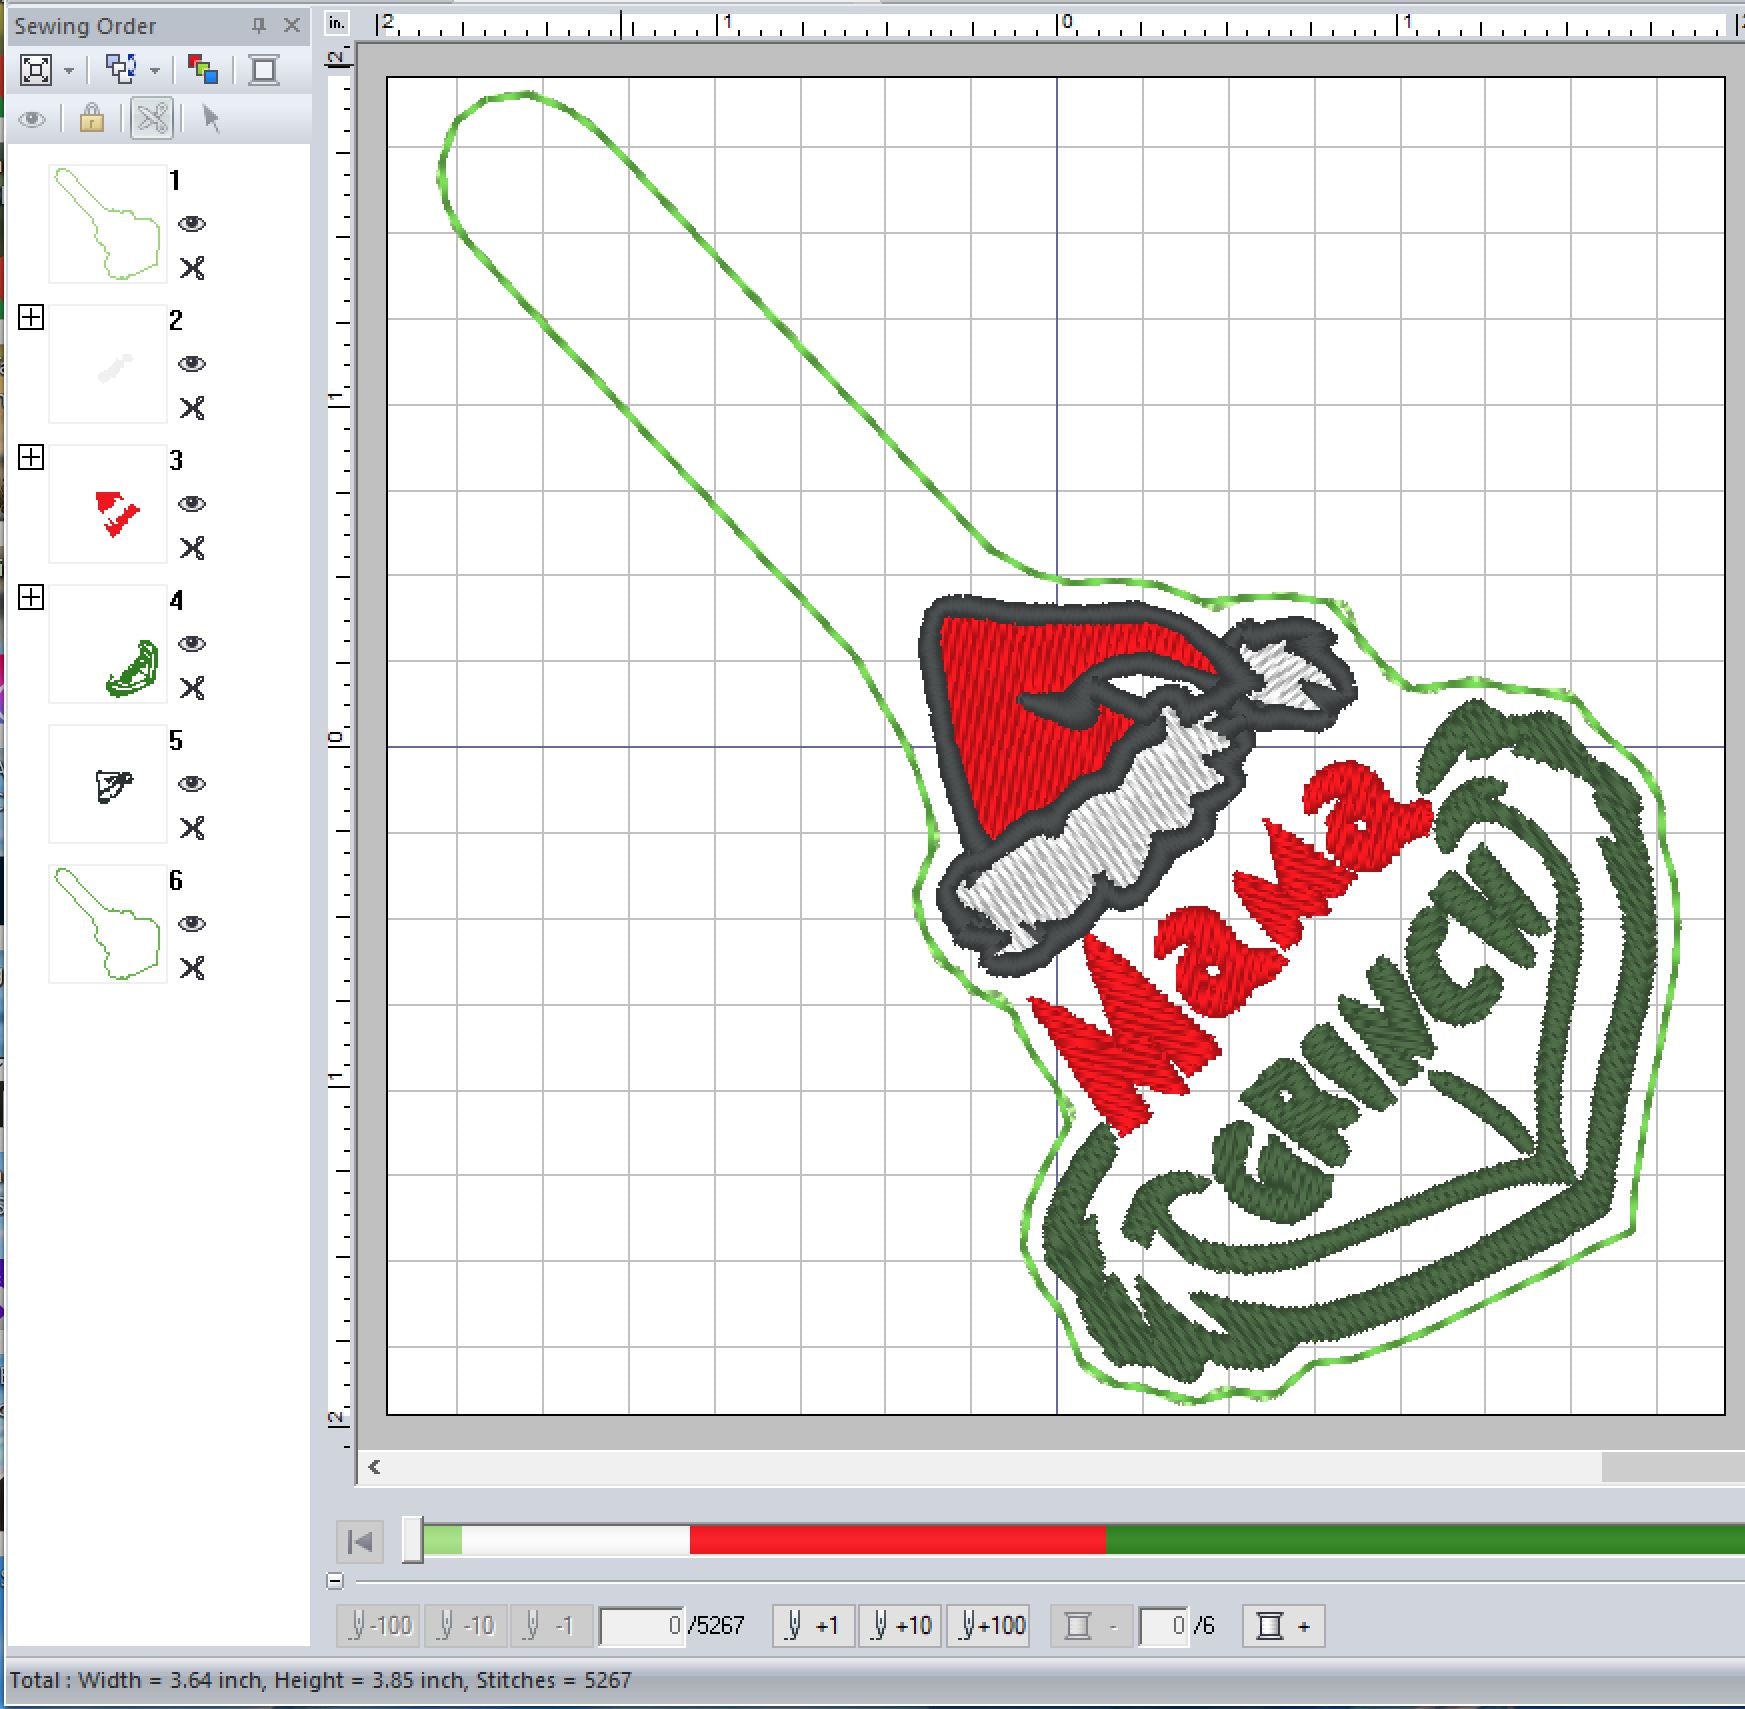Expand sewing order group 2

[x=31, y=318]
